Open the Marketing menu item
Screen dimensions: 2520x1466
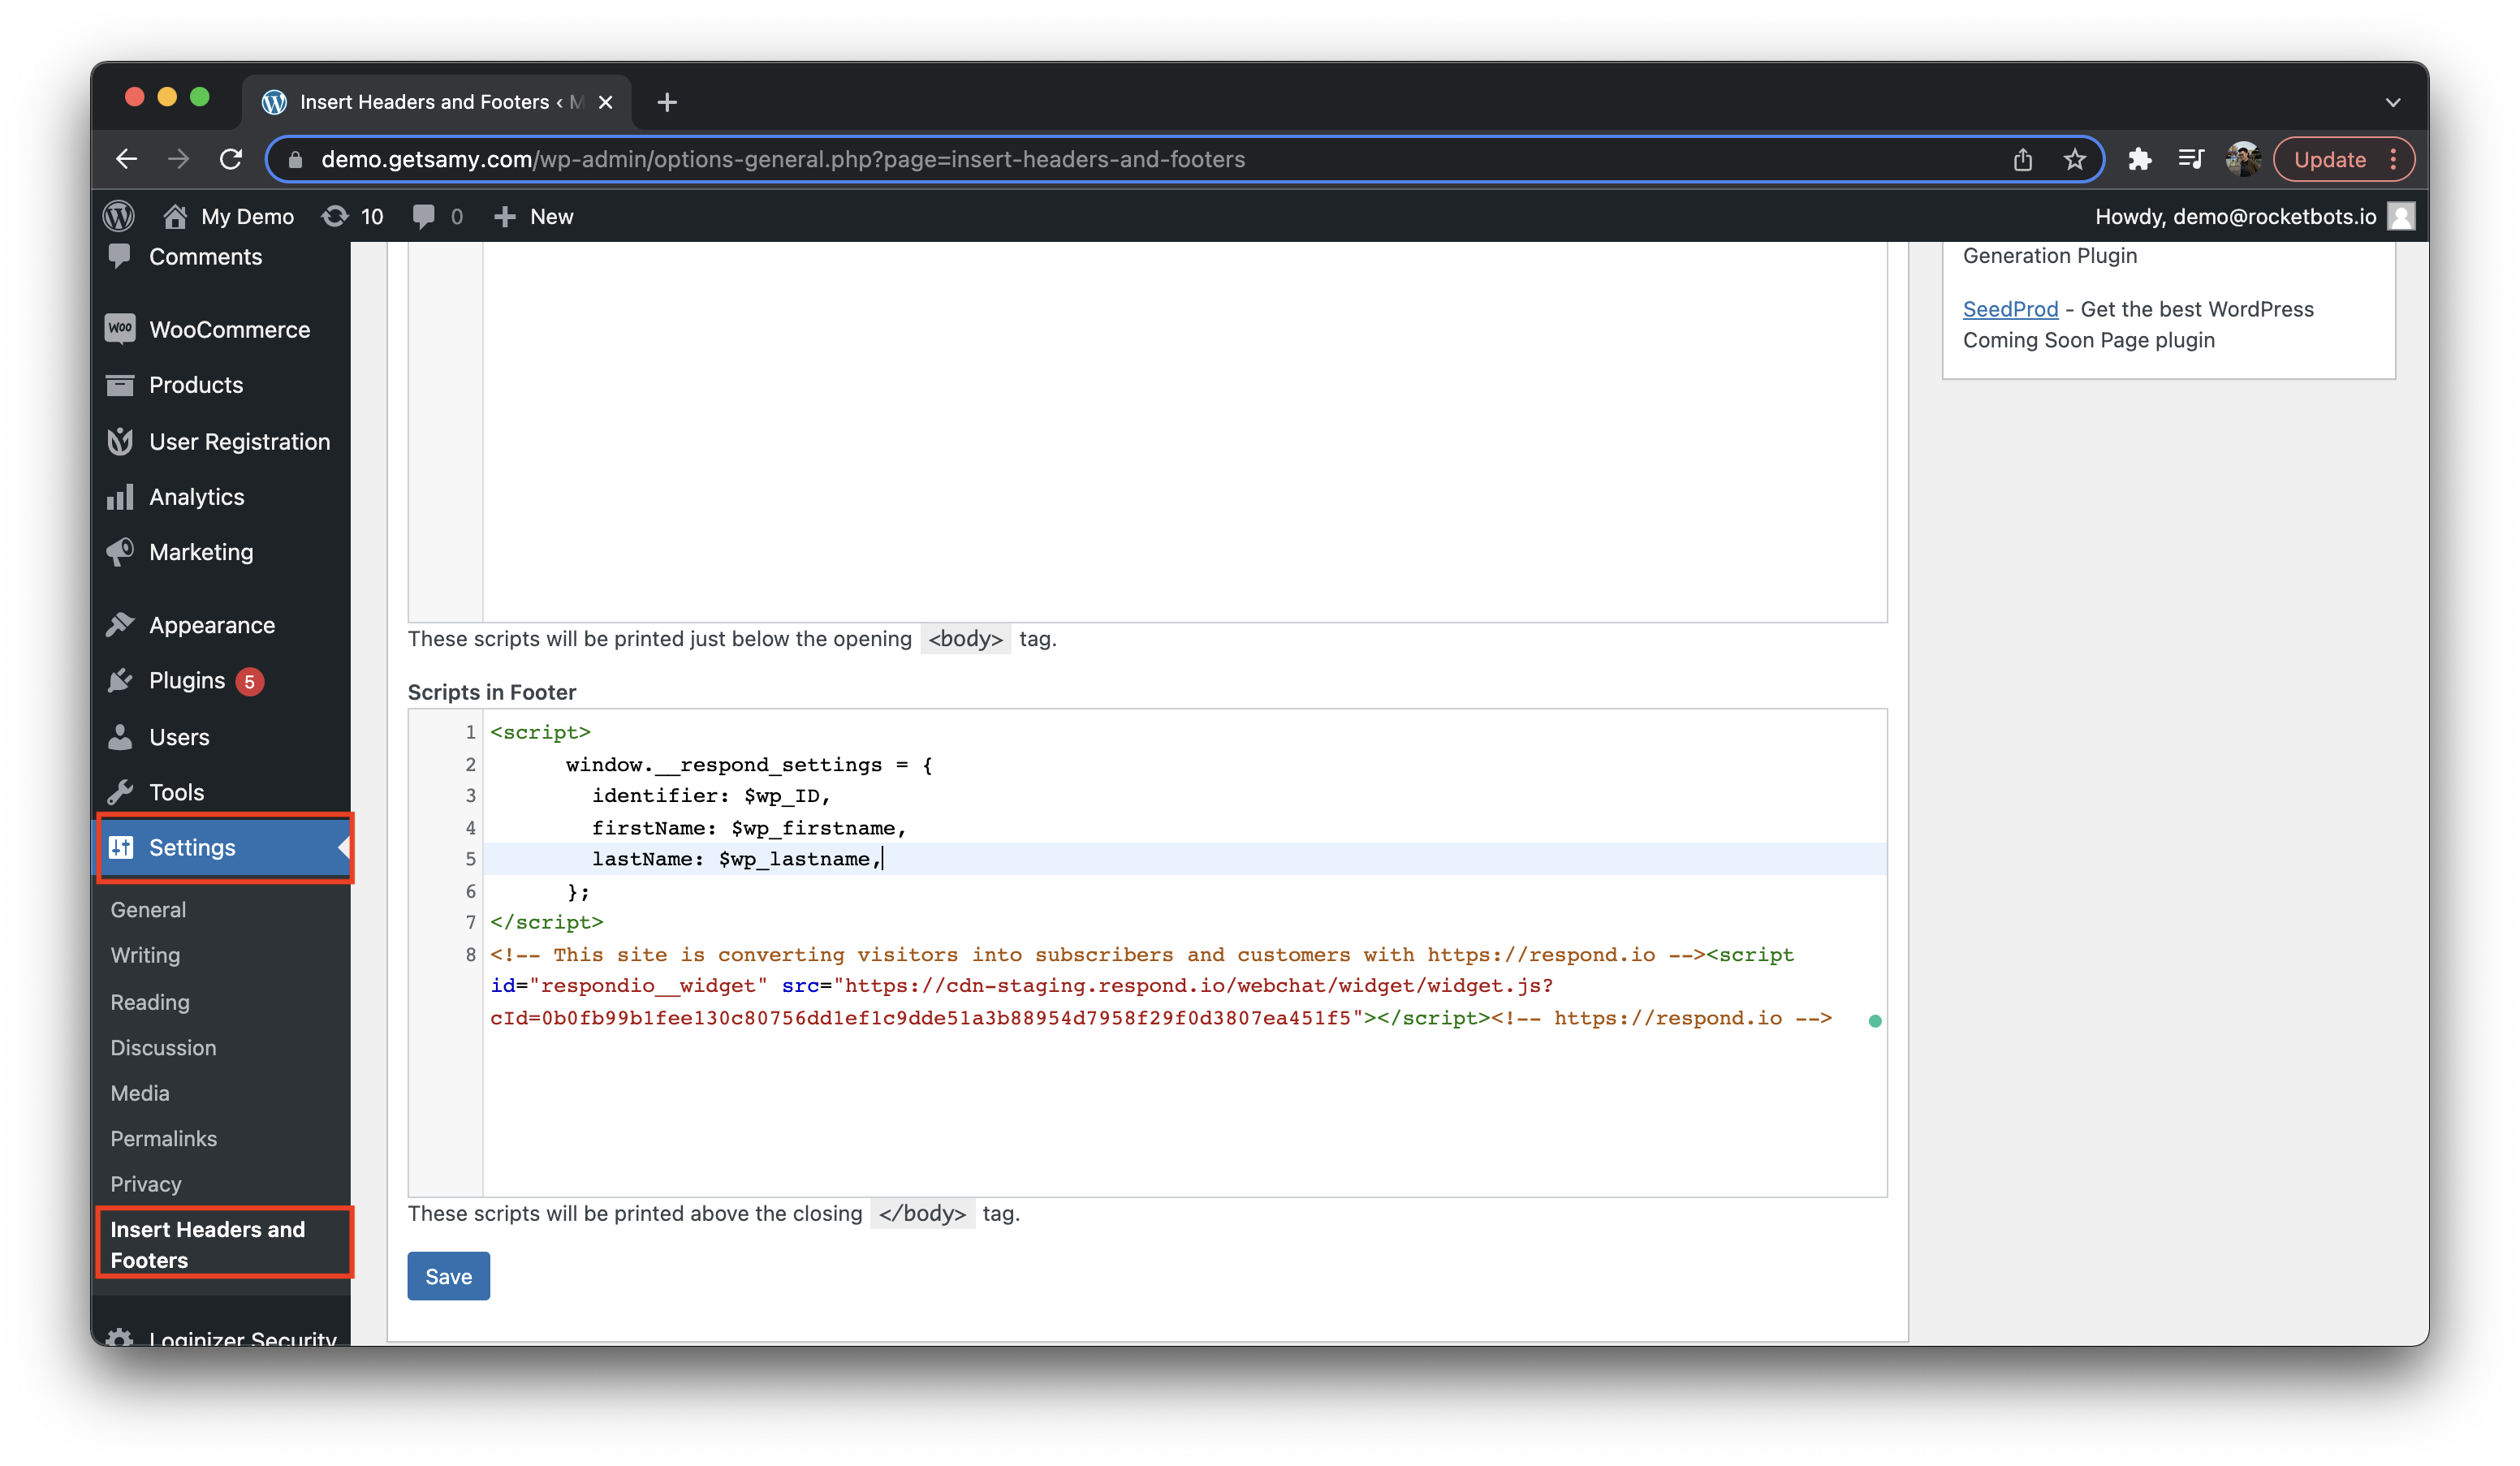point(201,551)
